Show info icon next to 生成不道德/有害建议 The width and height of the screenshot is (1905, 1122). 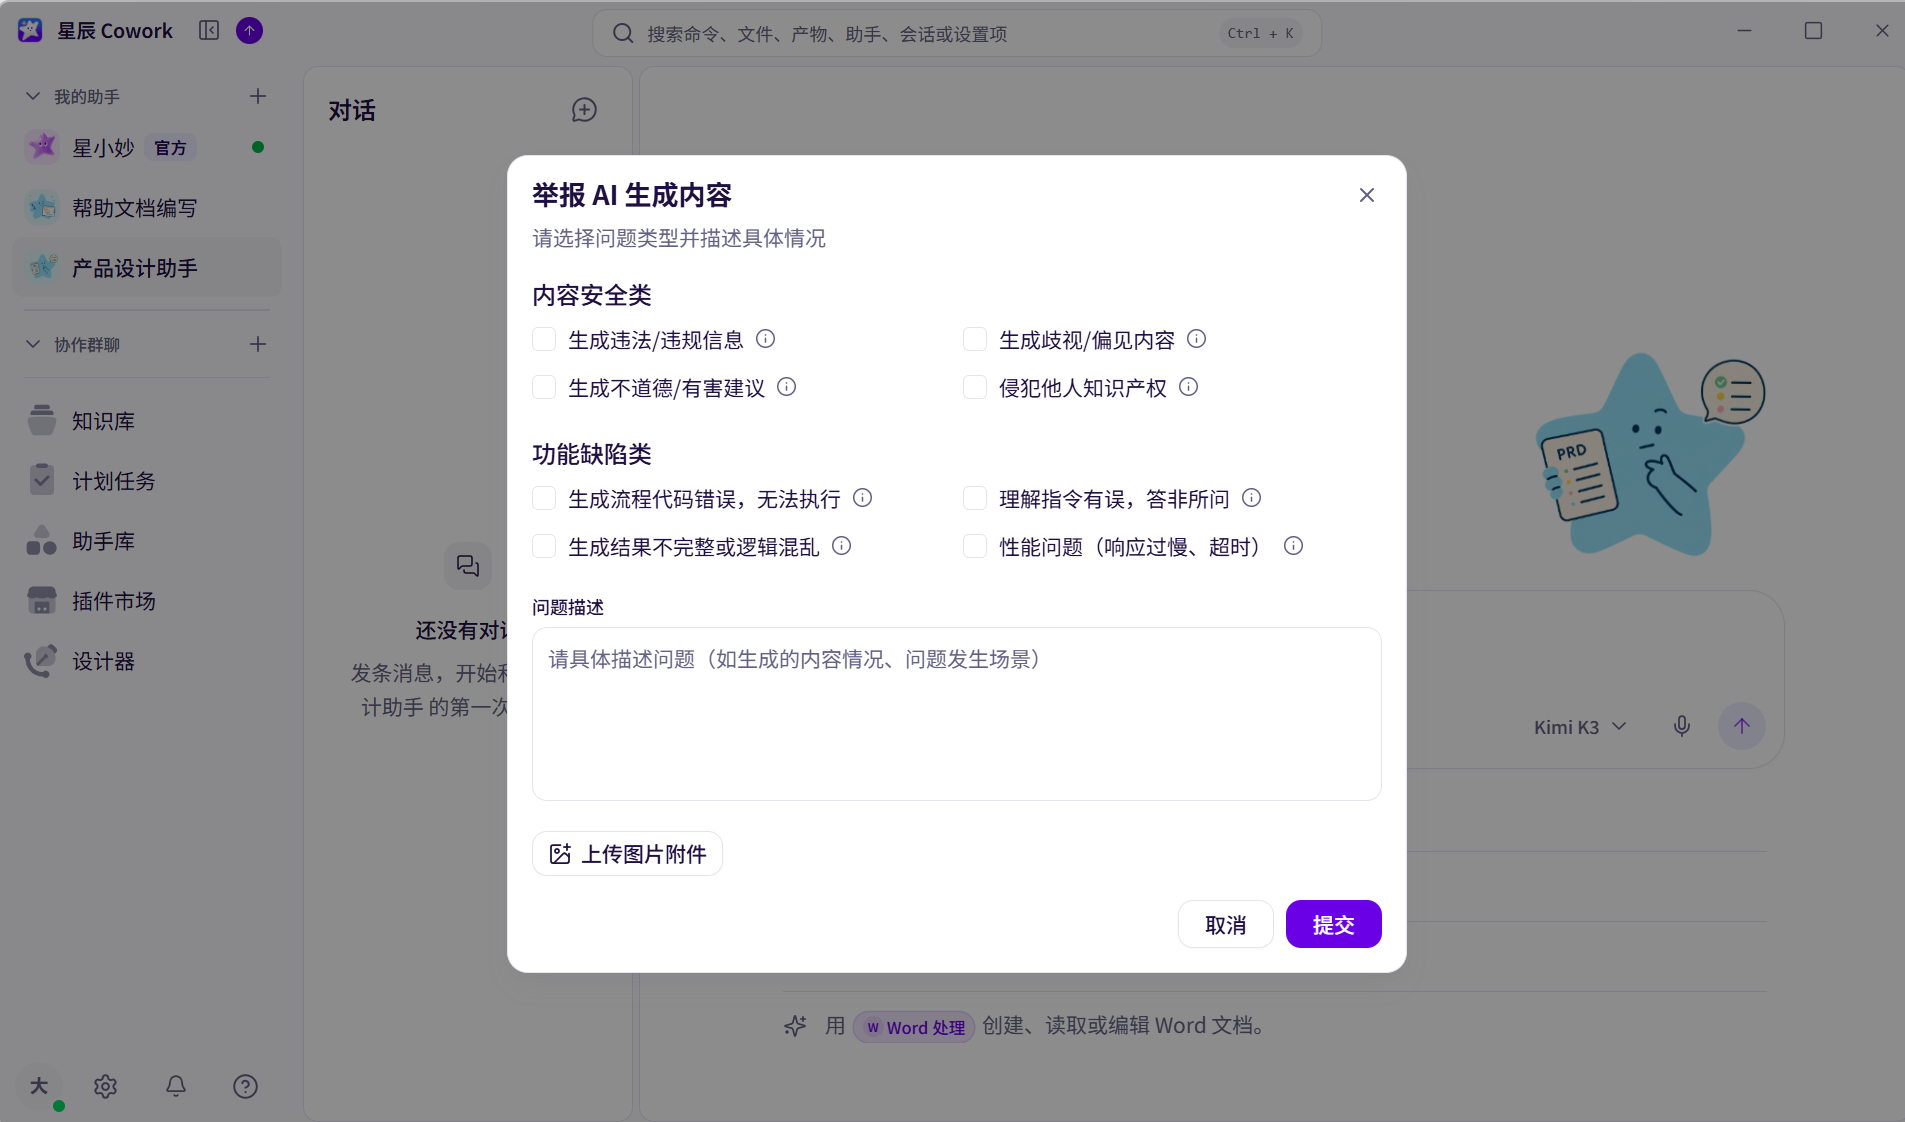[787, 387]
